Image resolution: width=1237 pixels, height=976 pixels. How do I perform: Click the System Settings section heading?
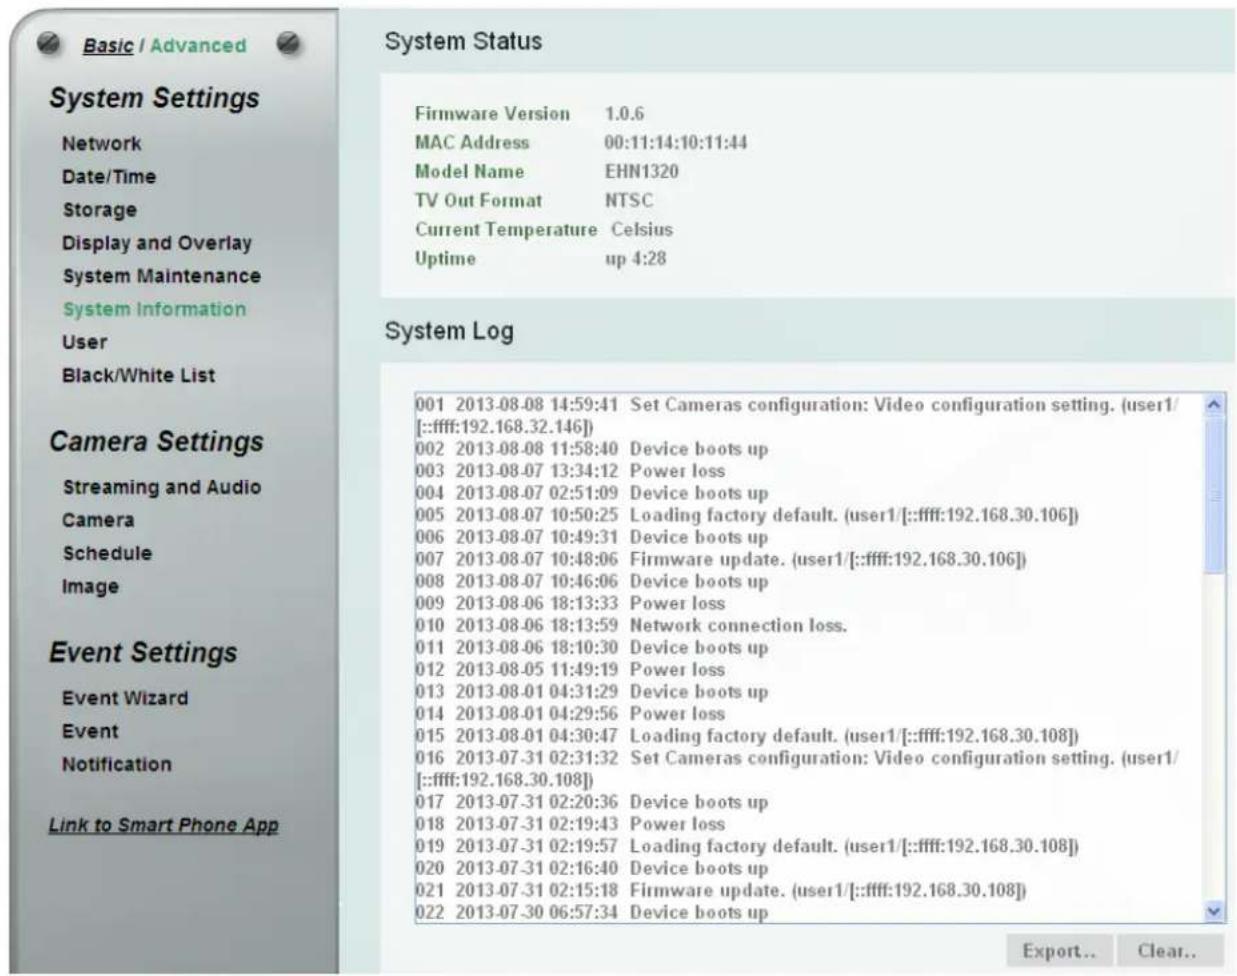coord(154,98)
